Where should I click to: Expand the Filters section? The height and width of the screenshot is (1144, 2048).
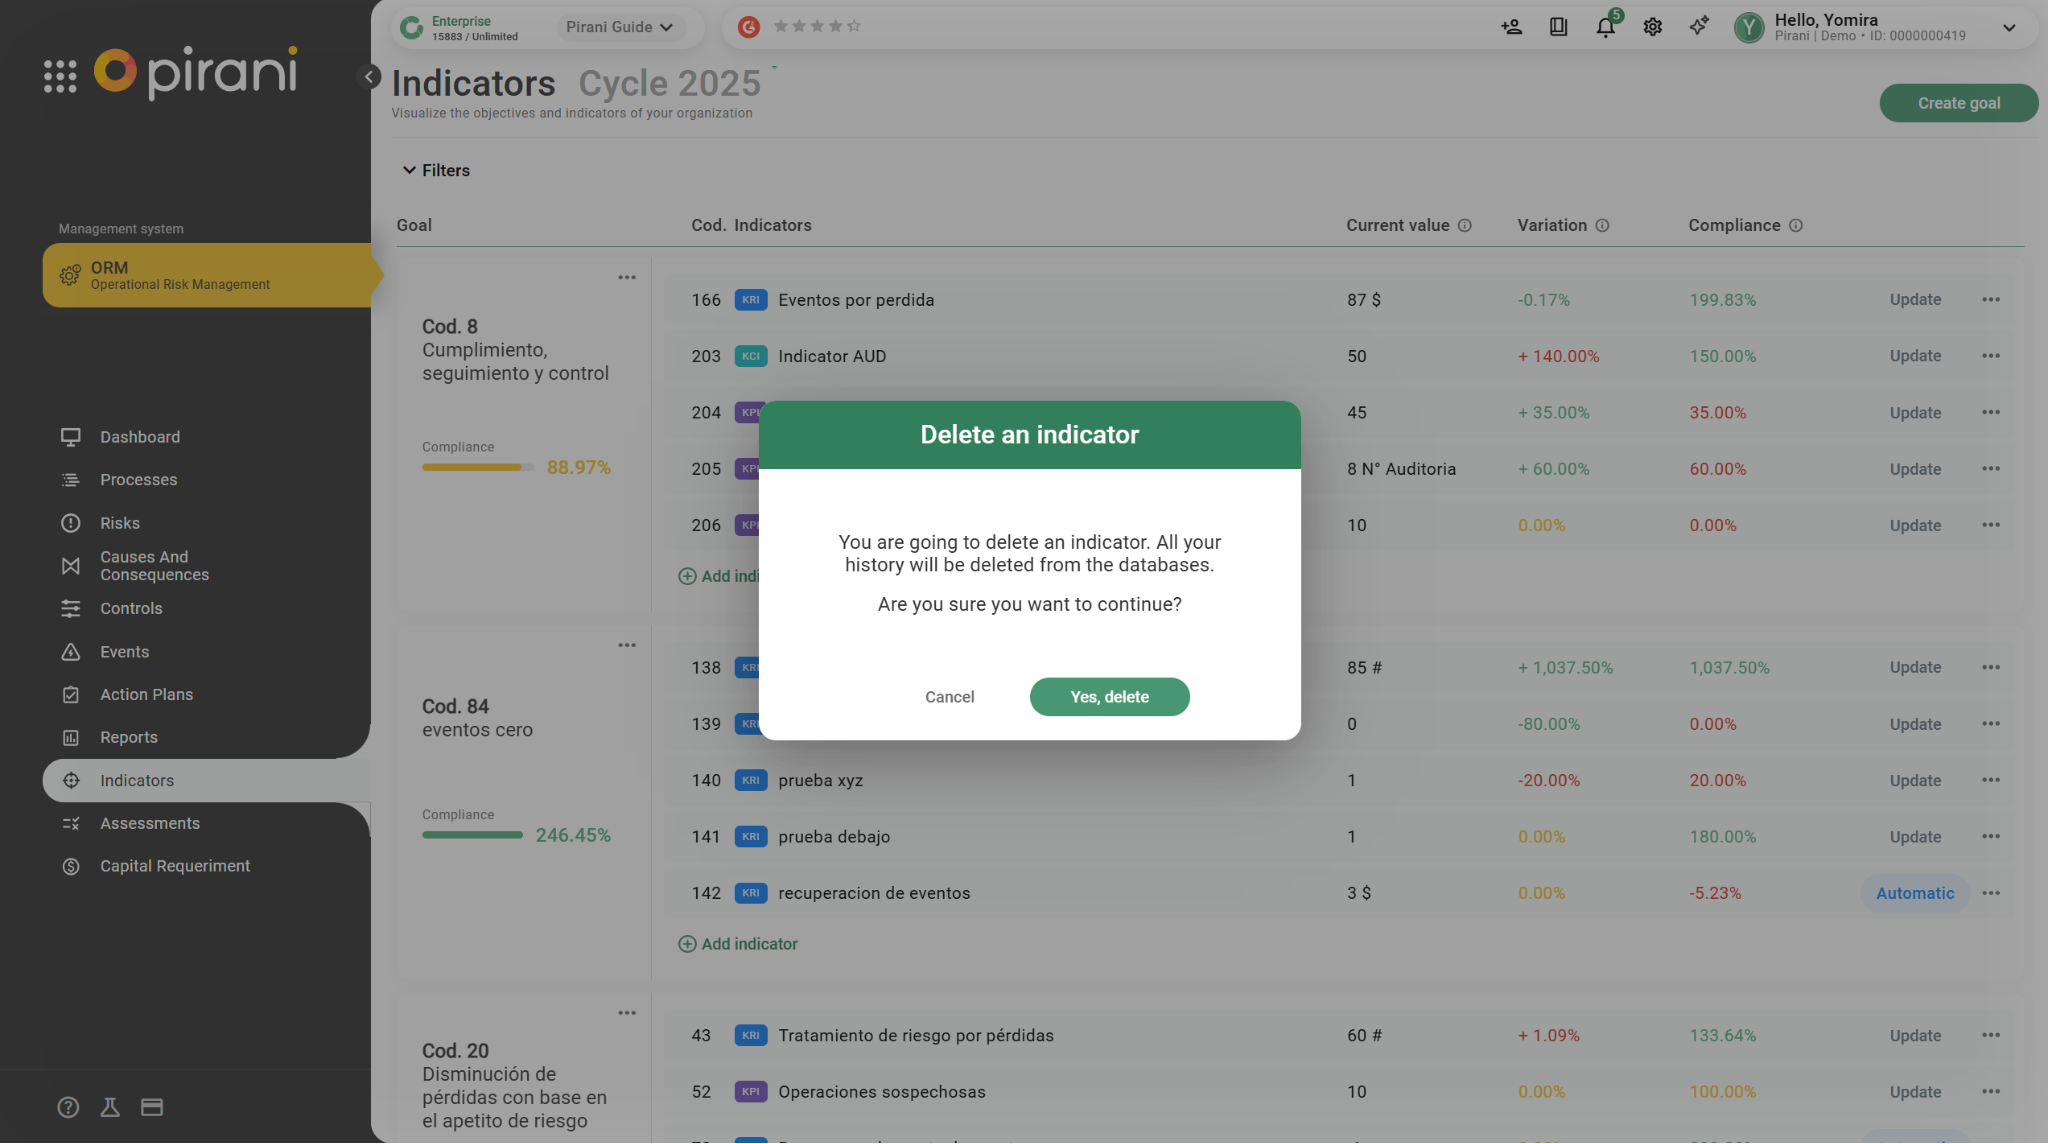tap(436, 170)
